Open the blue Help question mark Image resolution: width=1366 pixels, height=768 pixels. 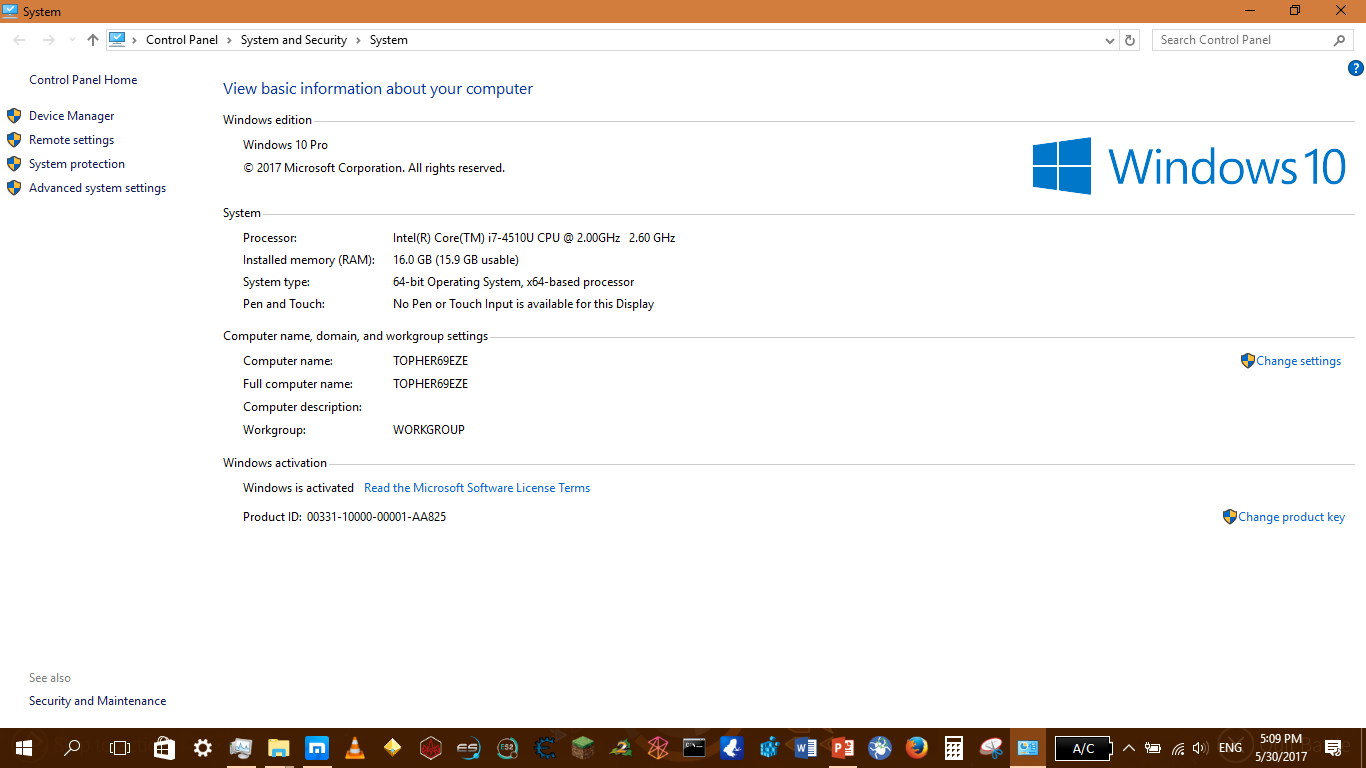point(1356,68)
